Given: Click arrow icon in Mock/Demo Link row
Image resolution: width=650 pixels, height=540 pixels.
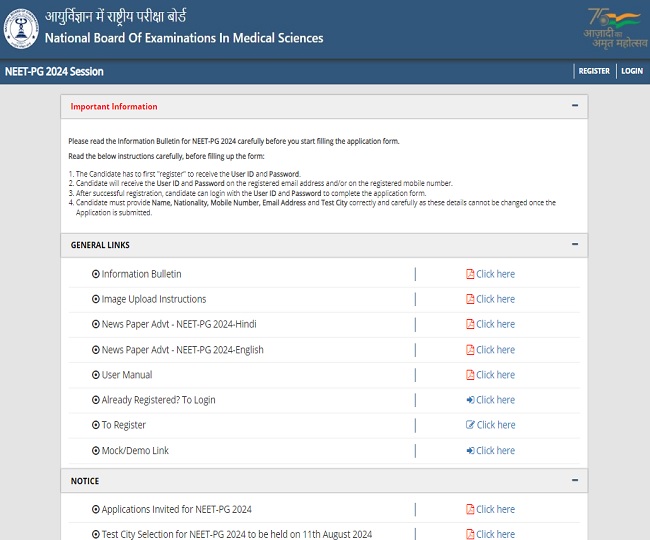Looking at the screenshot, I should [x=470, y=450].
